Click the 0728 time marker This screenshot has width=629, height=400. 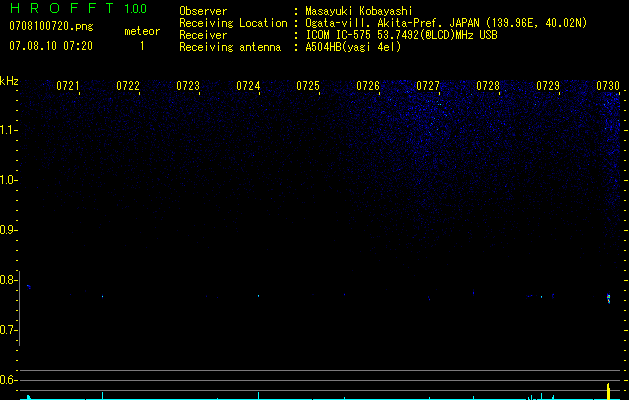(x=488, y=86)
